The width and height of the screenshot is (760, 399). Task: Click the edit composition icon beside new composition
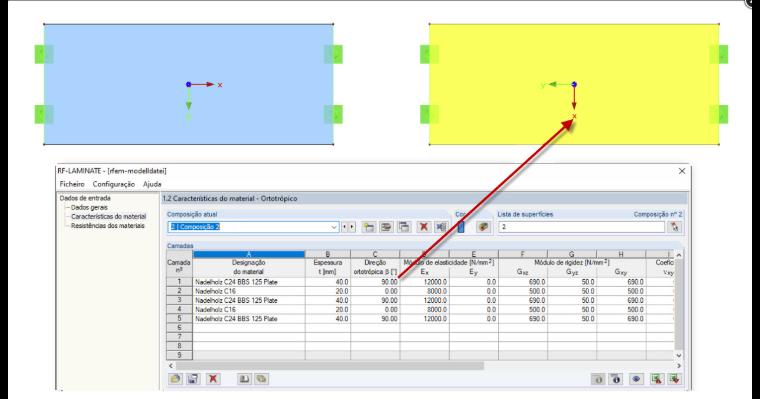coord(386,227)
